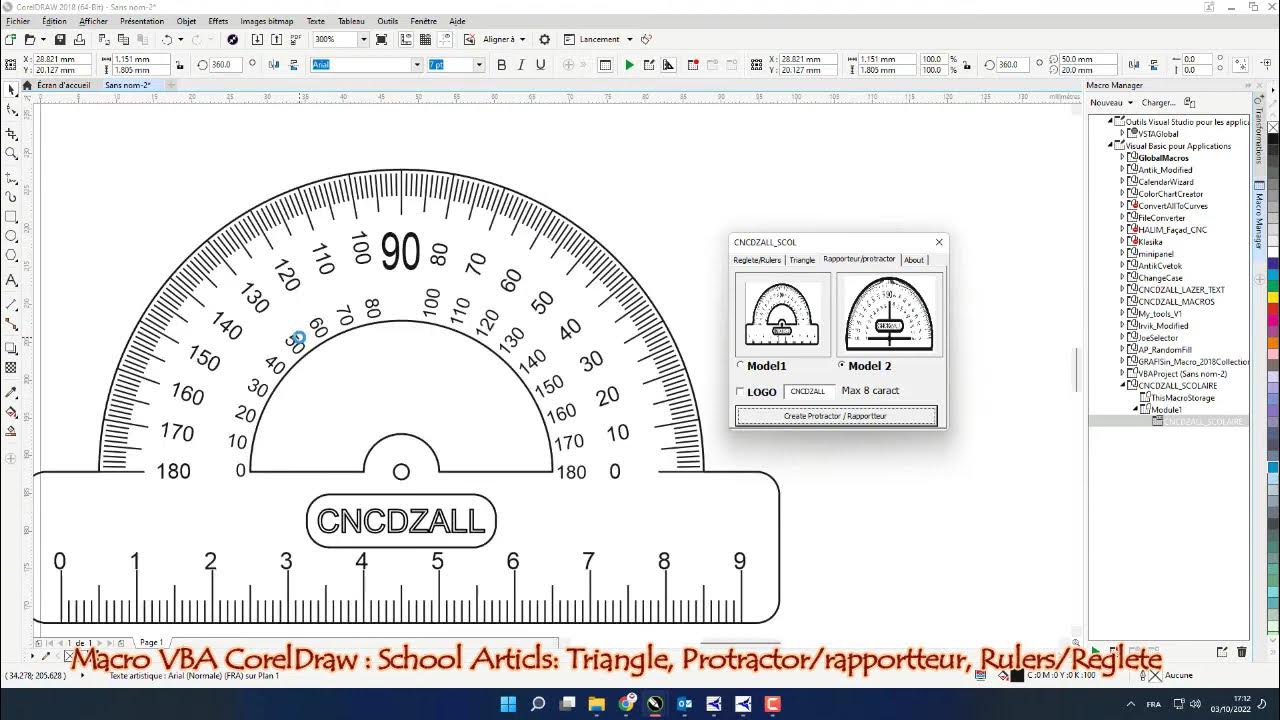
Task: Select the Model1 radio button
Action: [741, 366]
